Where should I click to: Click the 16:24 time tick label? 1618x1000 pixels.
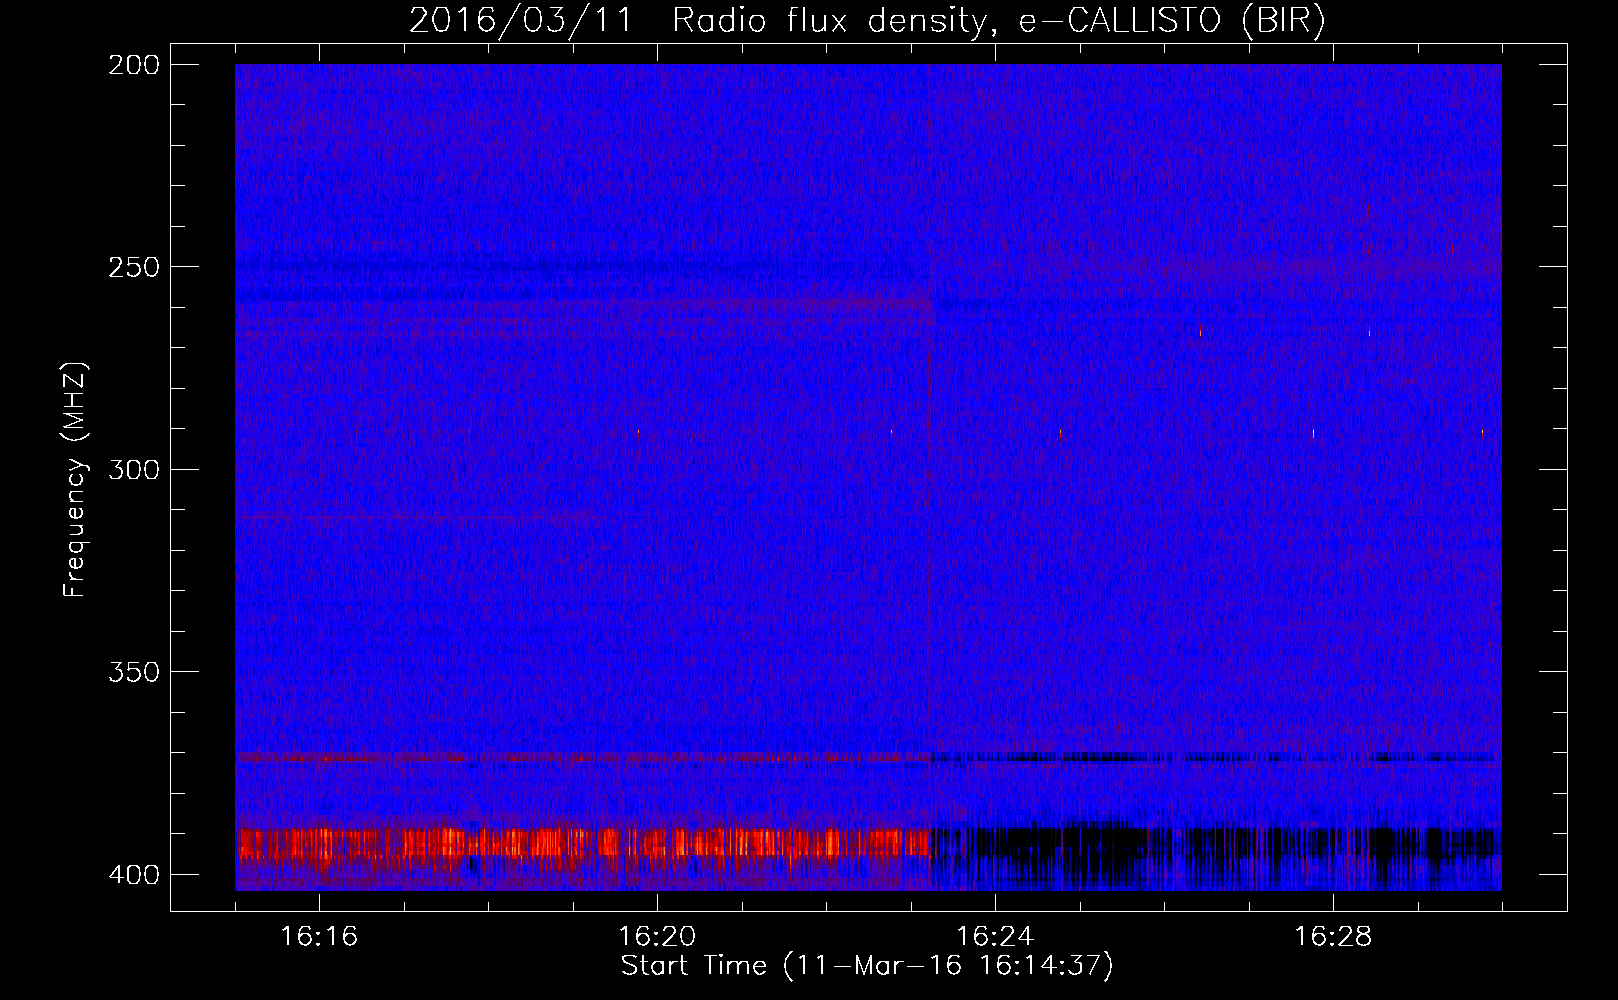995,936
